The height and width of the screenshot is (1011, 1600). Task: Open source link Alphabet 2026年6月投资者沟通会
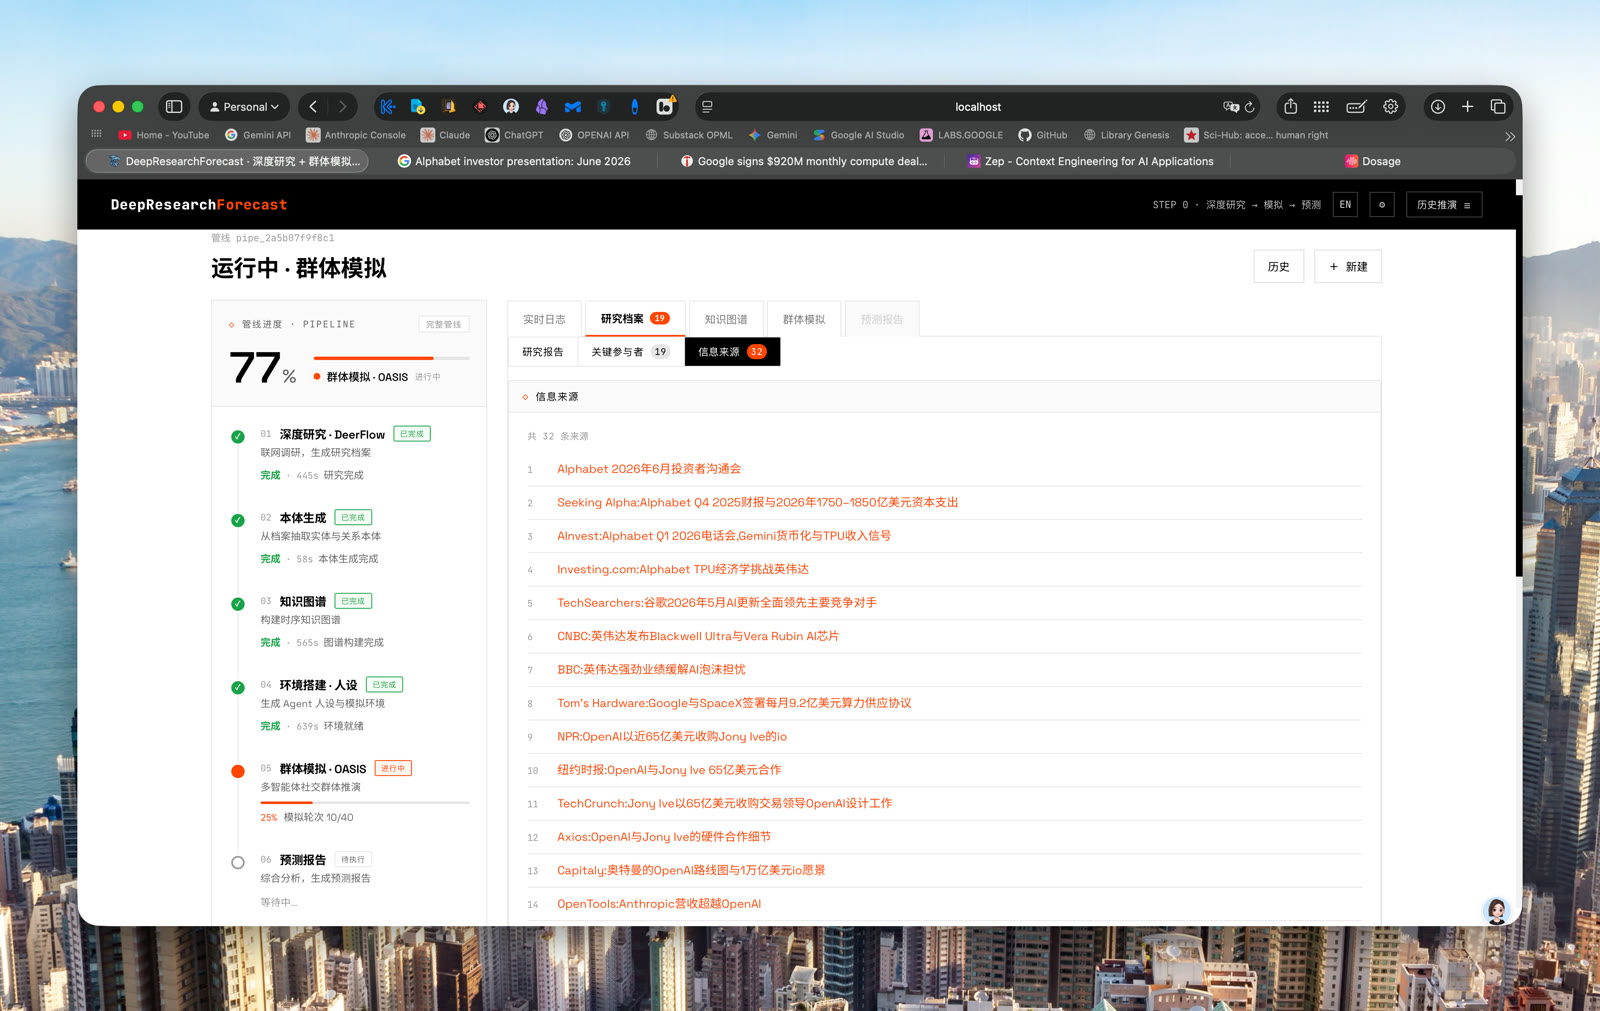point(649,469)
